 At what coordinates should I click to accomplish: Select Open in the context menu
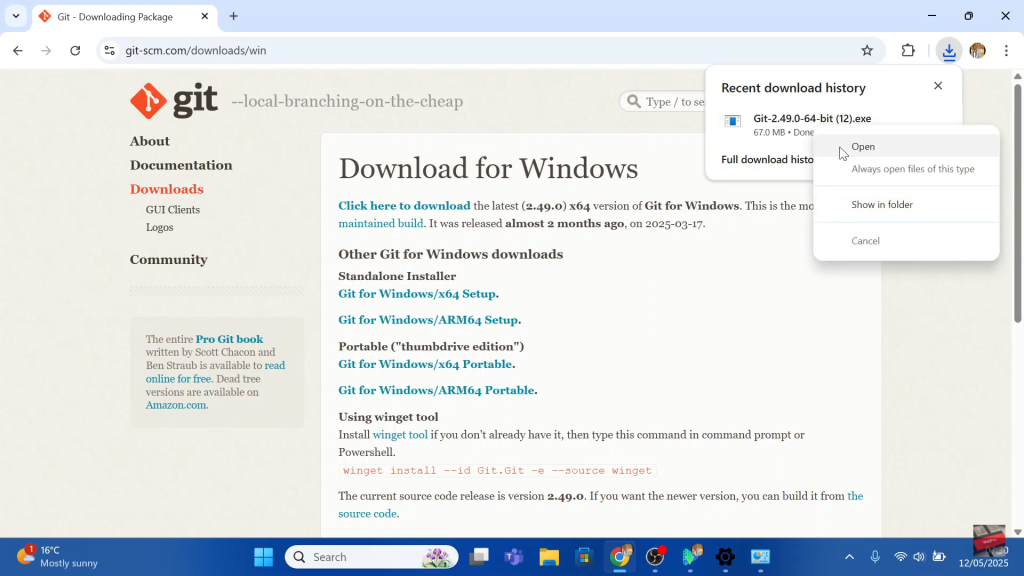[906, 147]
